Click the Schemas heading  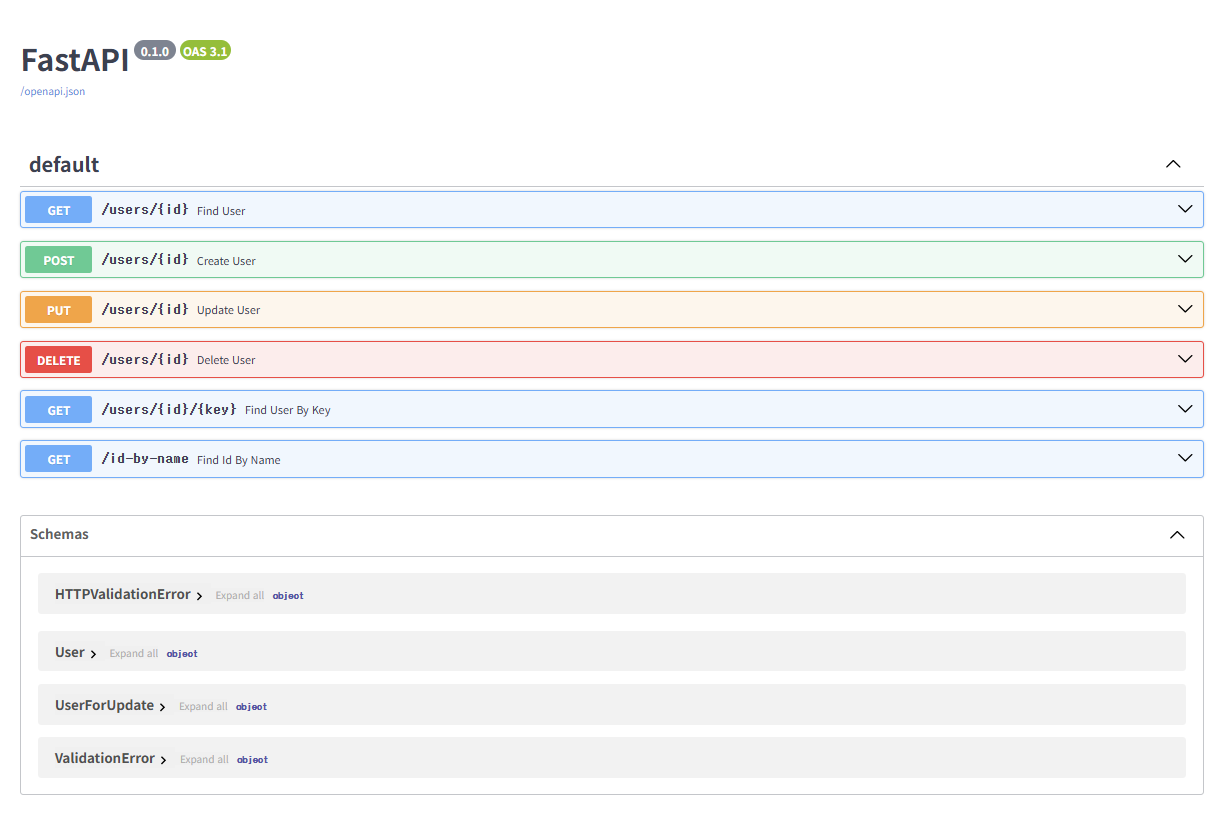[x=59, y=534]
